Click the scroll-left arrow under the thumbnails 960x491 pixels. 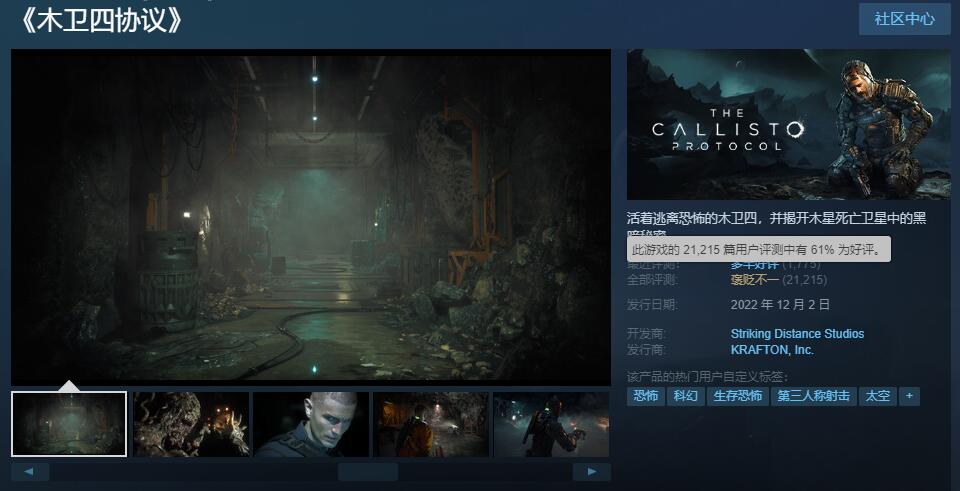[x=30, y=472]
